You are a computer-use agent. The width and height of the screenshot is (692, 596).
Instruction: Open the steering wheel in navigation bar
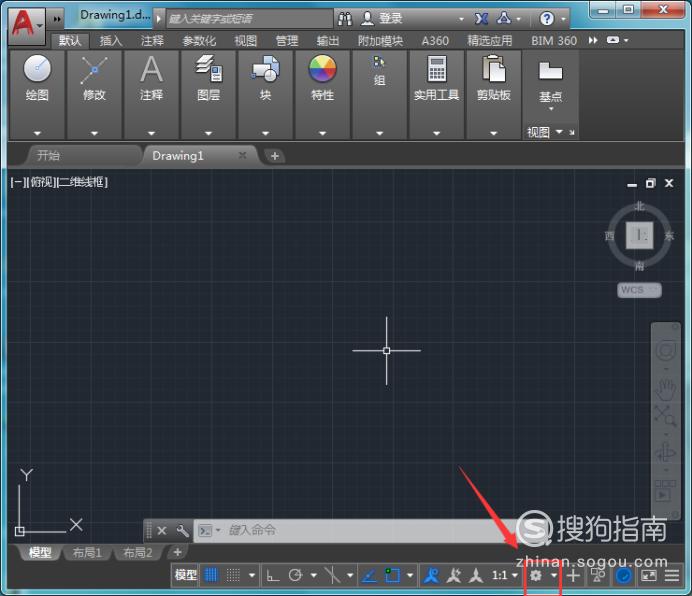point(666,351)
